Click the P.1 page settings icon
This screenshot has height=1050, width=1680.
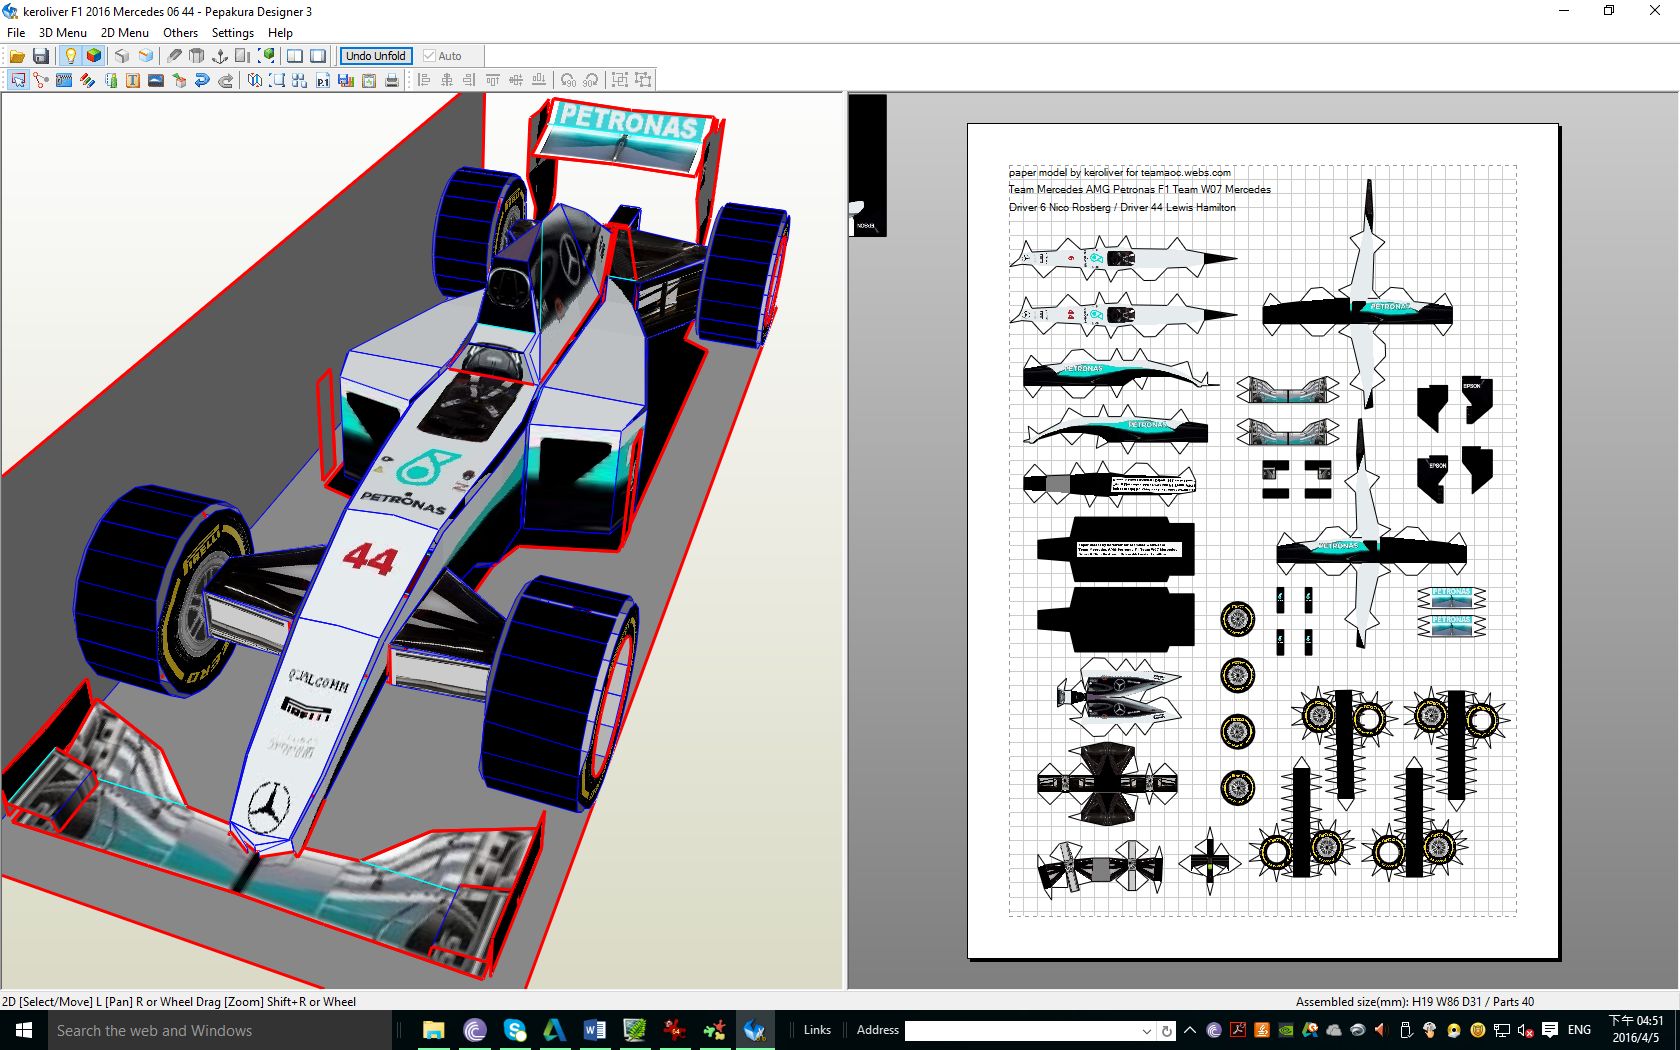click(323, 80)
